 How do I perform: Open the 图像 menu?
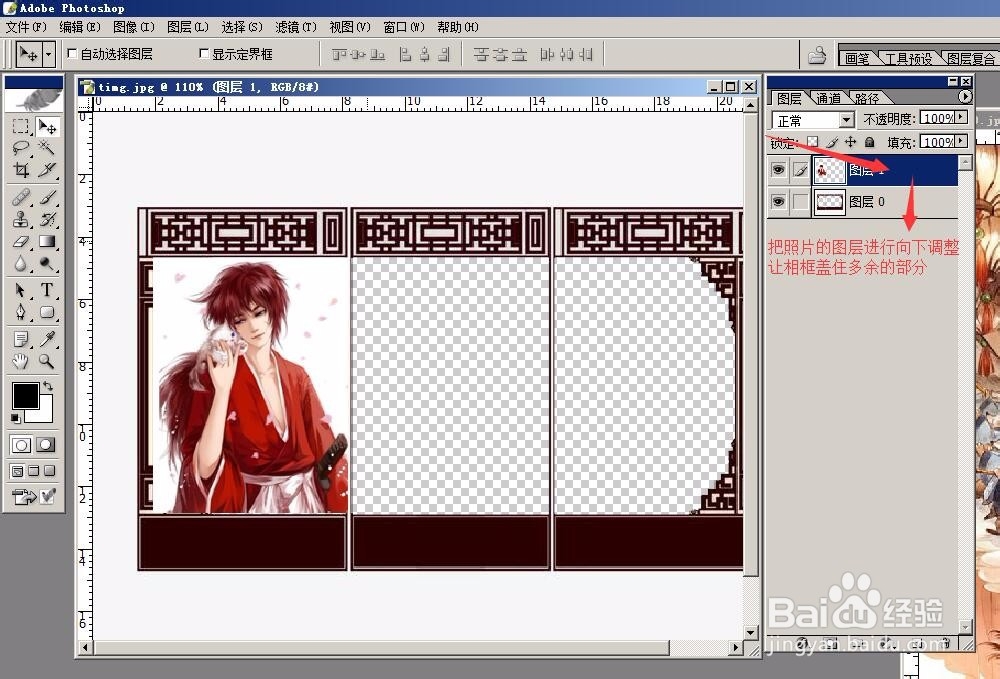coord(133,27)
